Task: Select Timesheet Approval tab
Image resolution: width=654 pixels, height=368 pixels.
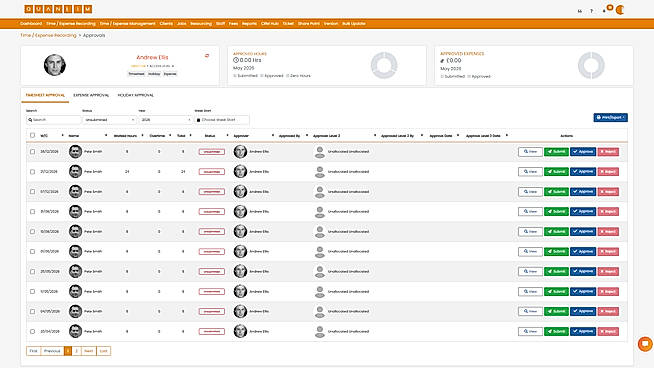Action: 45,96
